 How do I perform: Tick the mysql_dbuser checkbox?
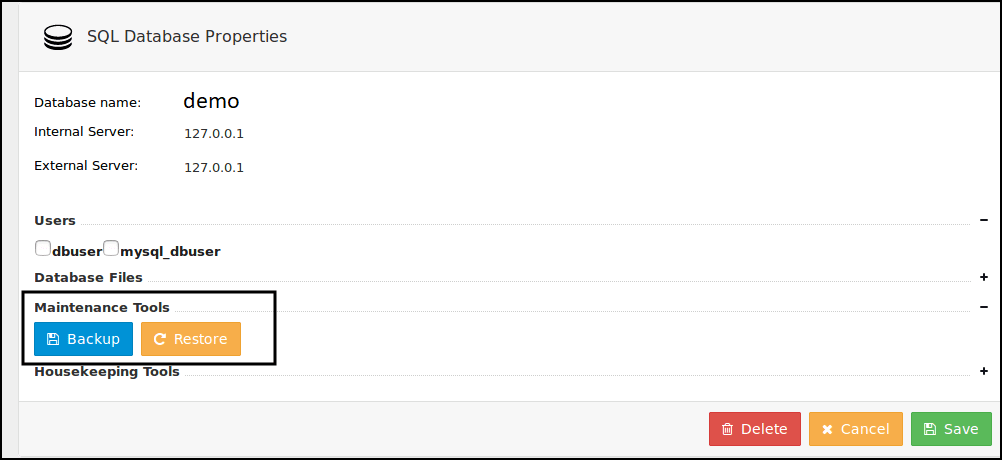pyautogui.click(x=111, y=248)
